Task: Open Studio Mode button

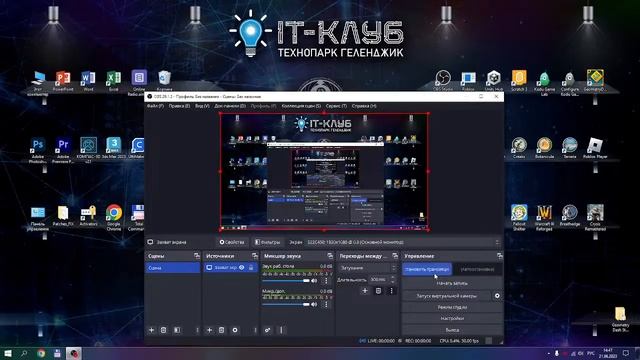Action: pyautogui.click(x=452, y=307)
